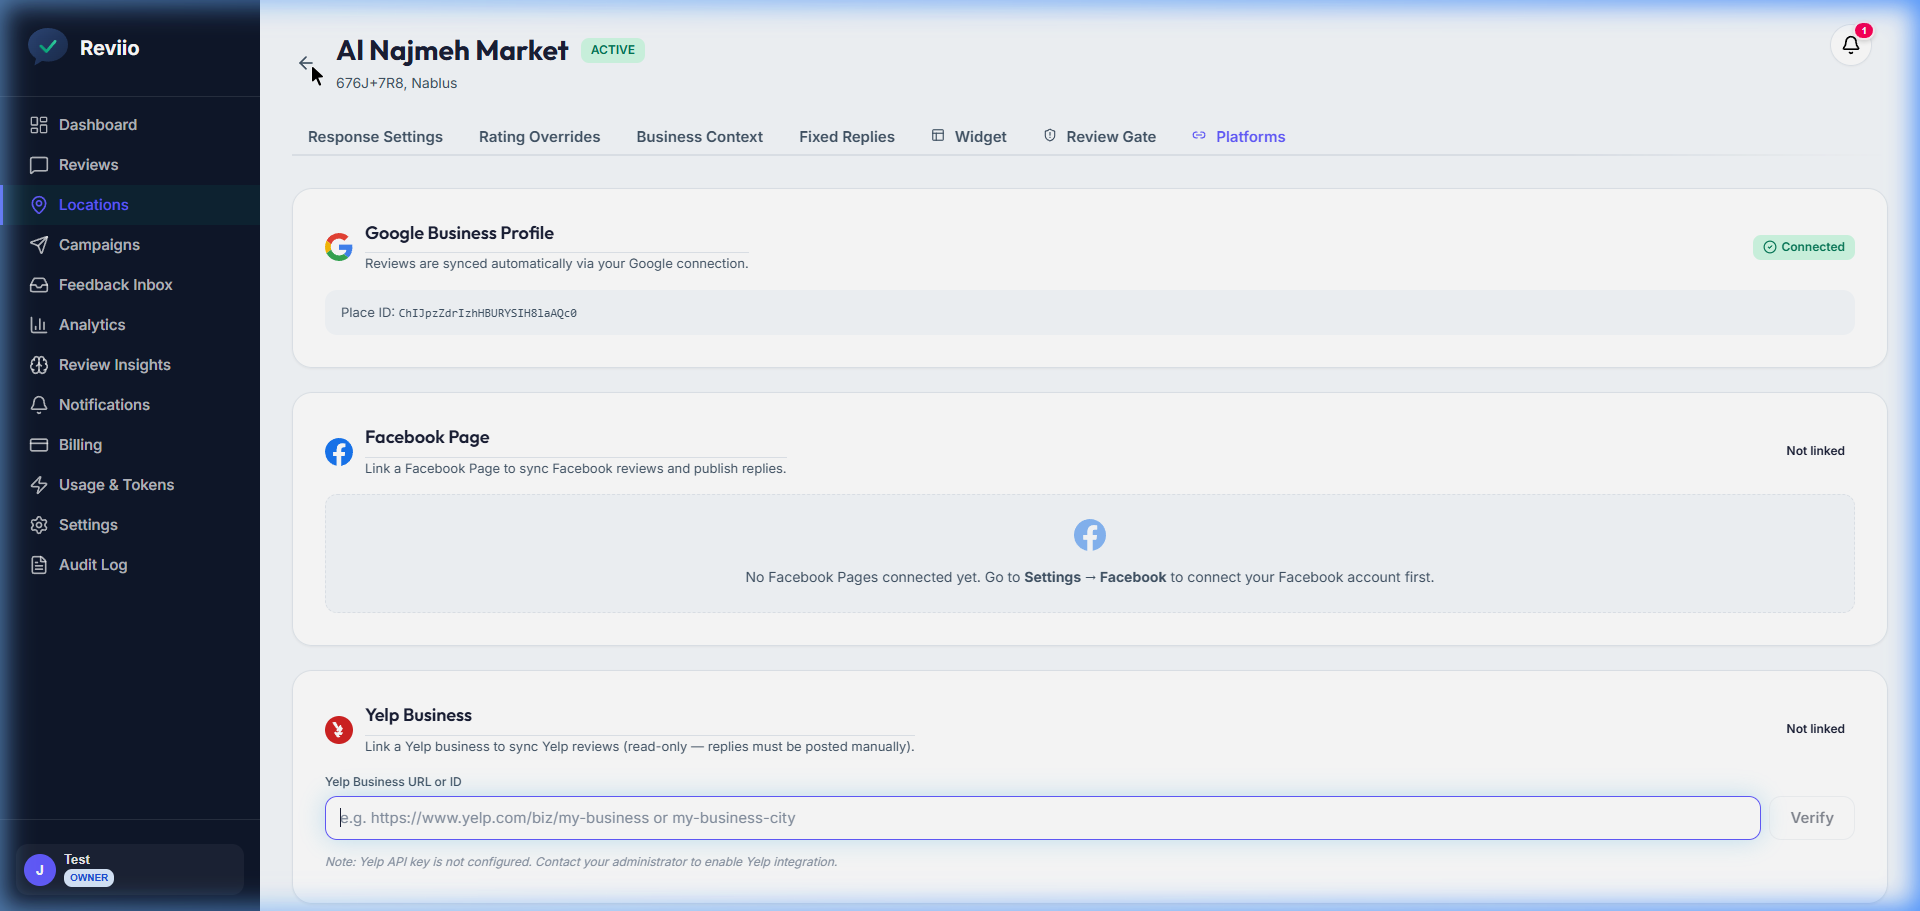Open the Review Gate tab
The image size is (1920, 911).
pos(1100,137)
